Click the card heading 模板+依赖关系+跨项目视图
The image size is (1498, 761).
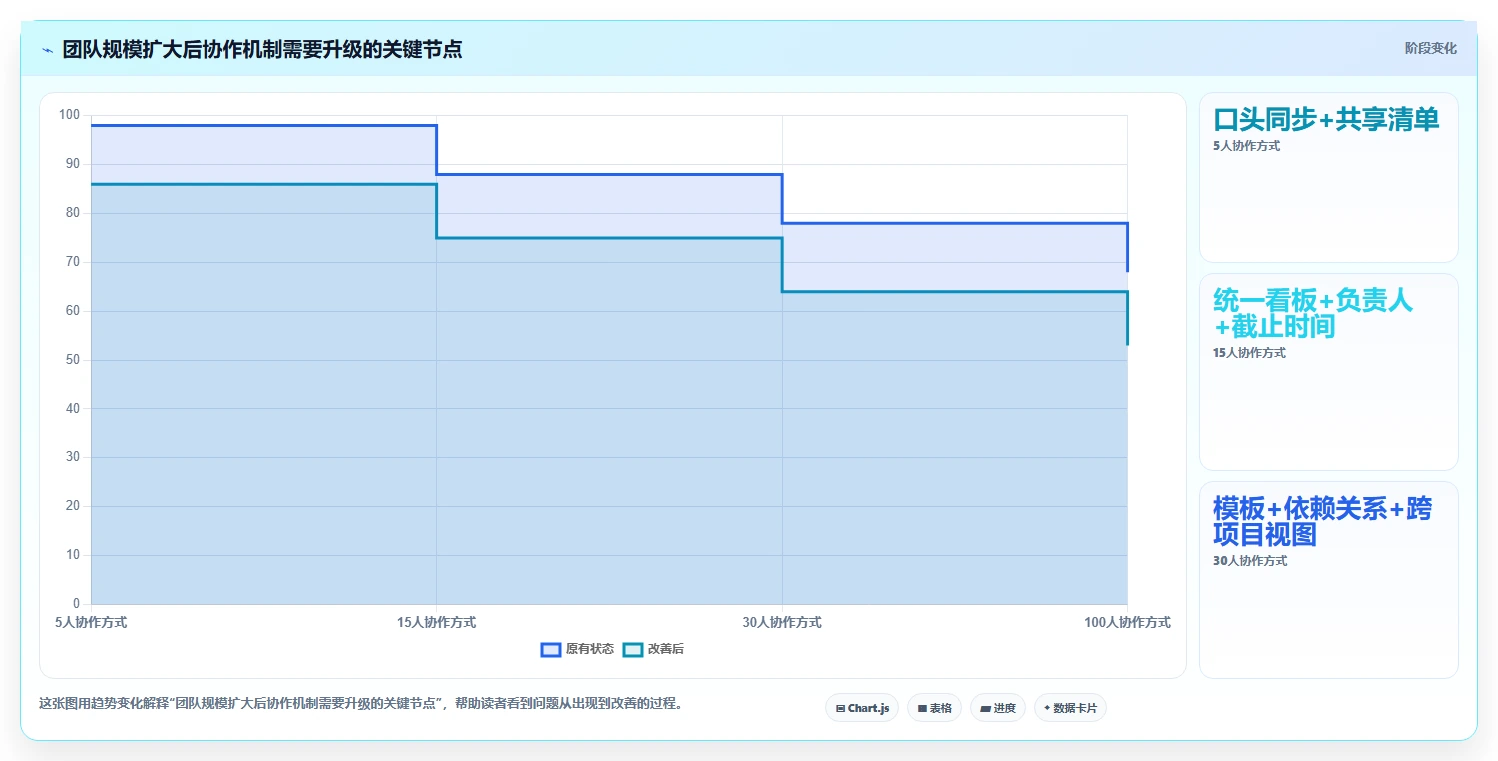pos(1322,521)
